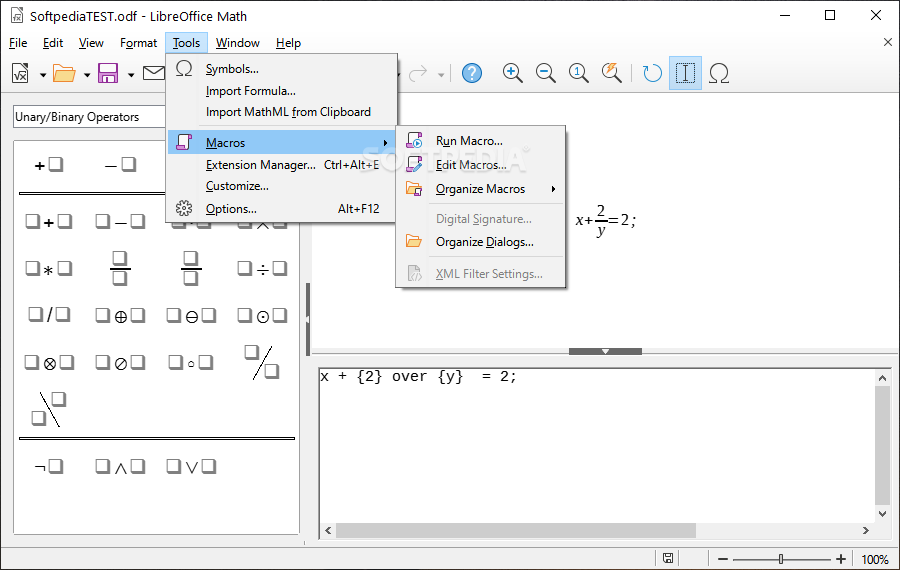Click the zoom slider minus button
The width and height of the screenshot is (900, 570).
pos(723,559)
